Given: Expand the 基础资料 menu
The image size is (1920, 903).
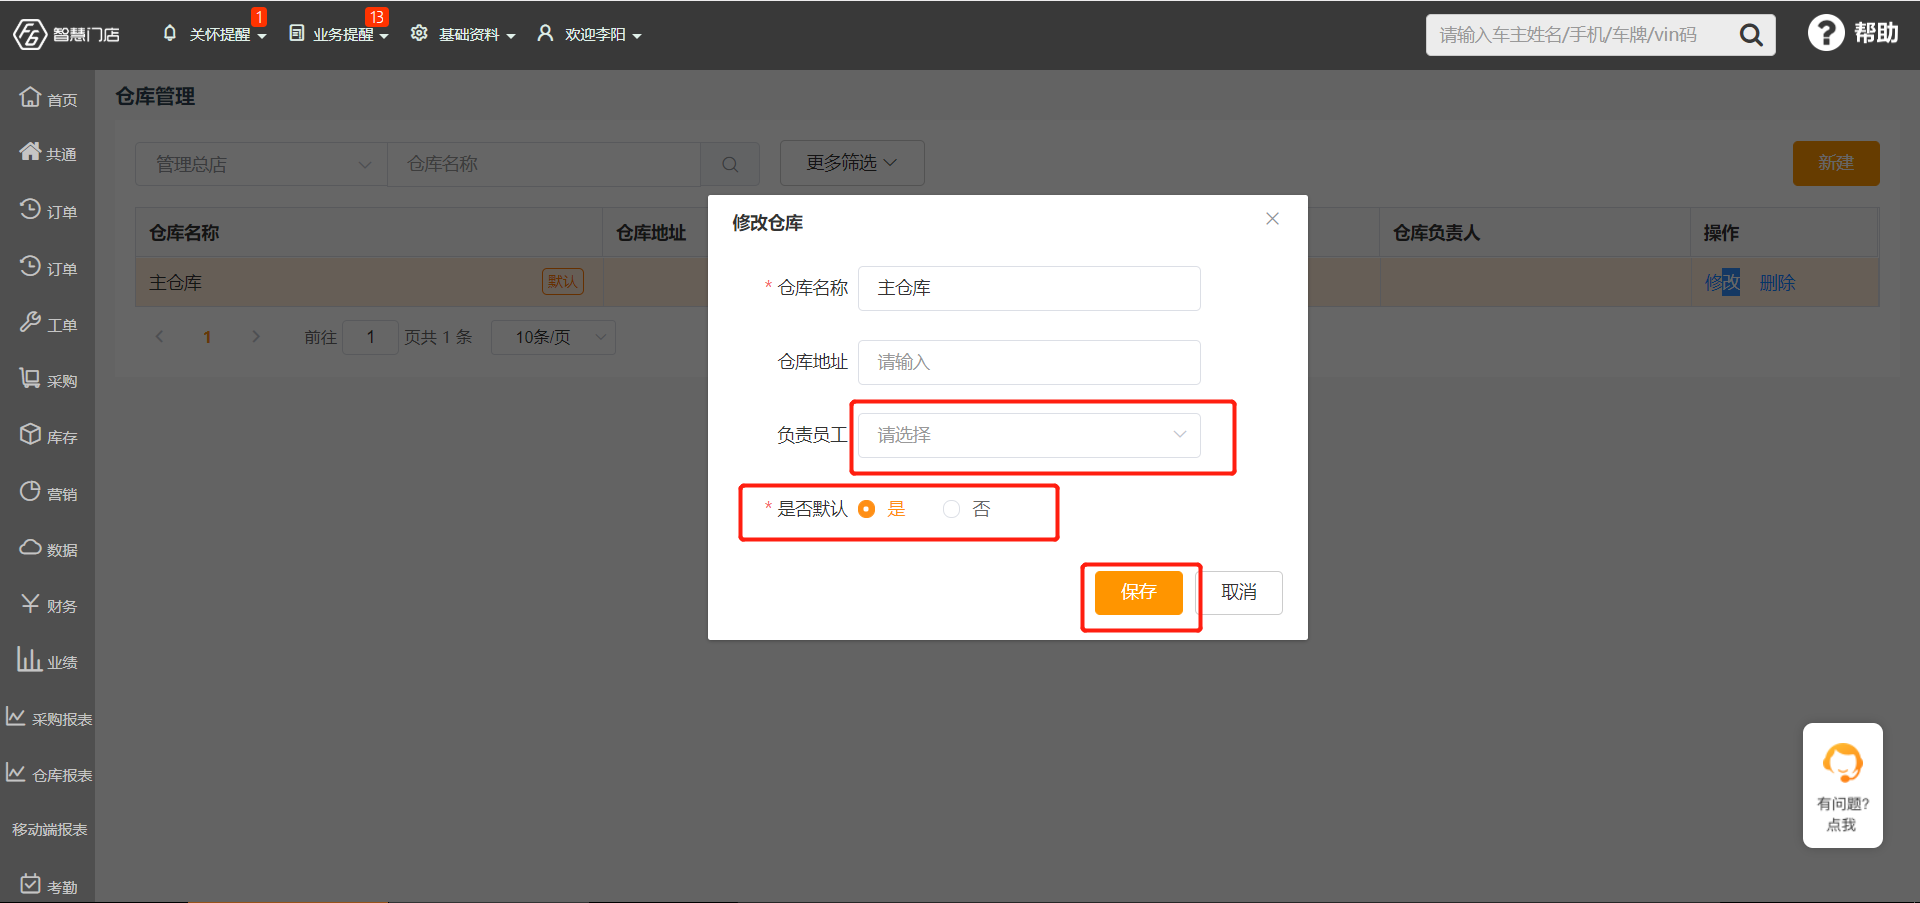Looking at the screenshot, I should [x=511, y=36].
